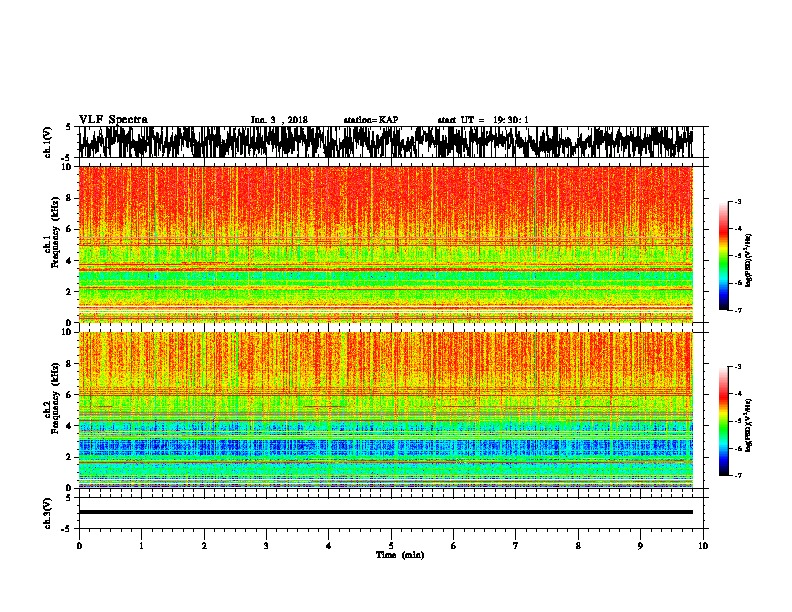Click the ch.3 flat black trace
The width and height of the screenshot is (792, 612).
point(385,512)
